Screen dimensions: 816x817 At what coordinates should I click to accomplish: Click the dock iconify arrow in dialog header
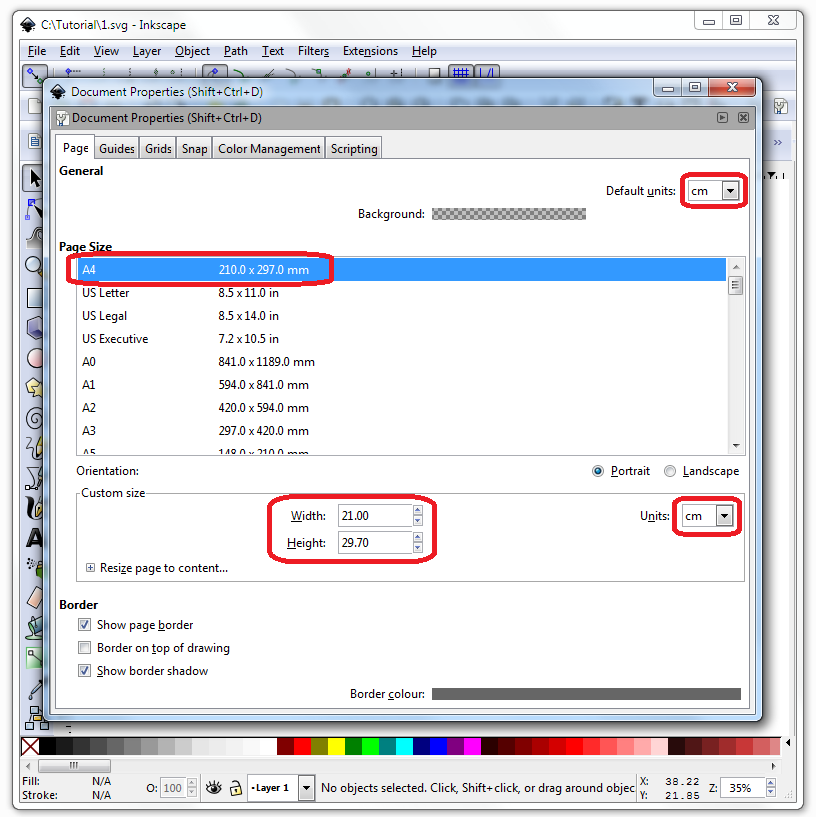click(x=722, y=117)
